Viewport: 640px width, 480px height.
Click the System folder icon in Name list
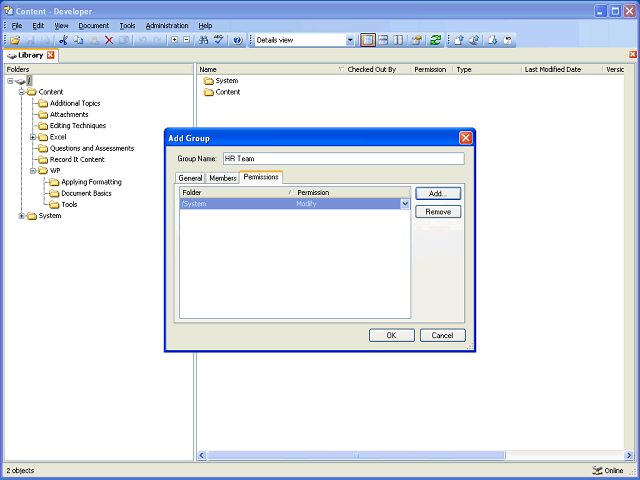coord(209,81)
